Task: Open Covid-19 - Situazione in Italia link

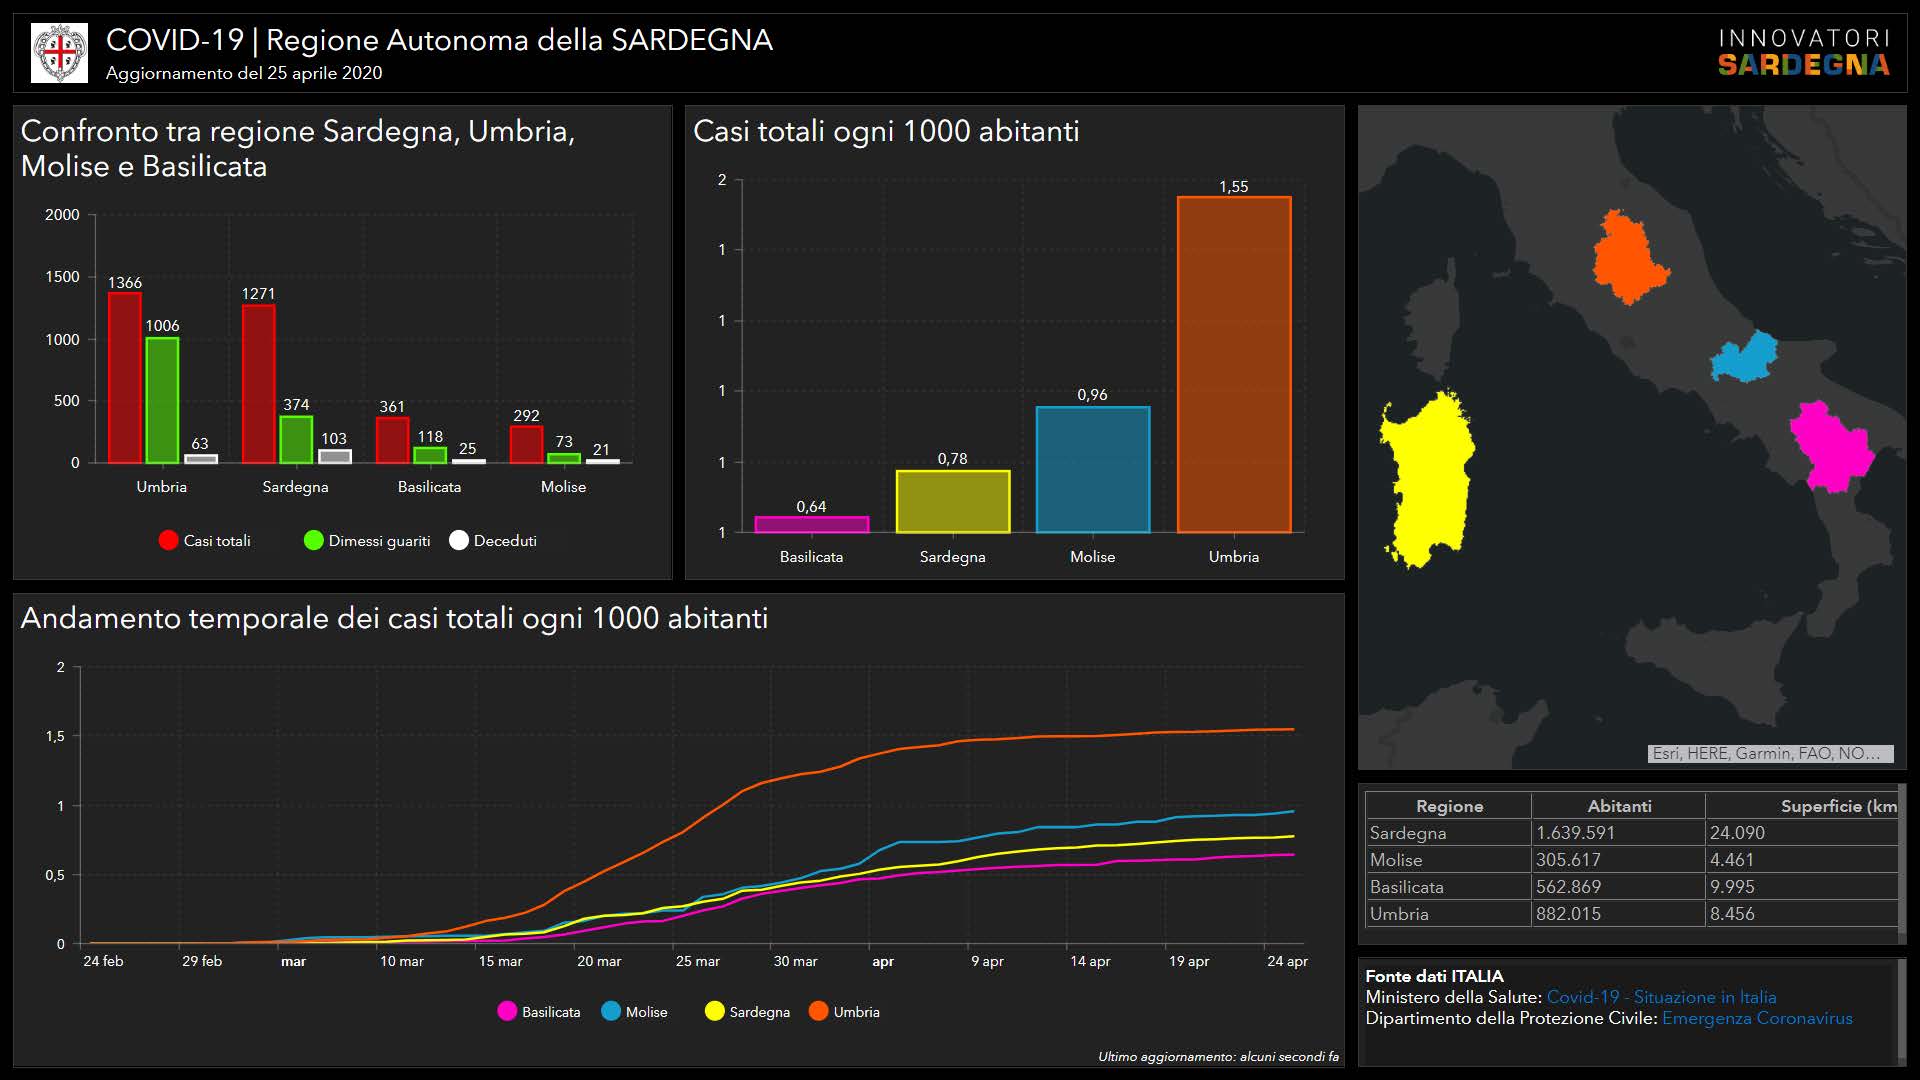Action: (x=1661, y=997)
